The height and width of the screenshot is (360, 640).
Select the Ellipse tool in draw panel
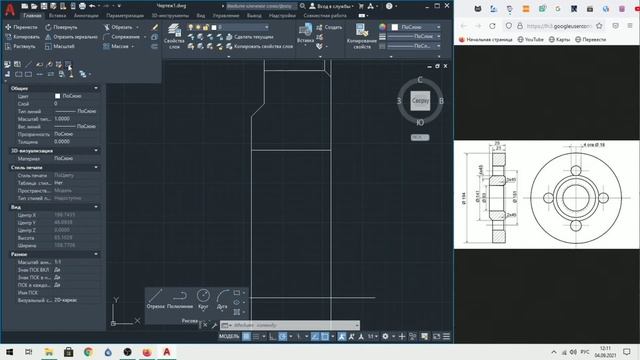coord(236,302)
